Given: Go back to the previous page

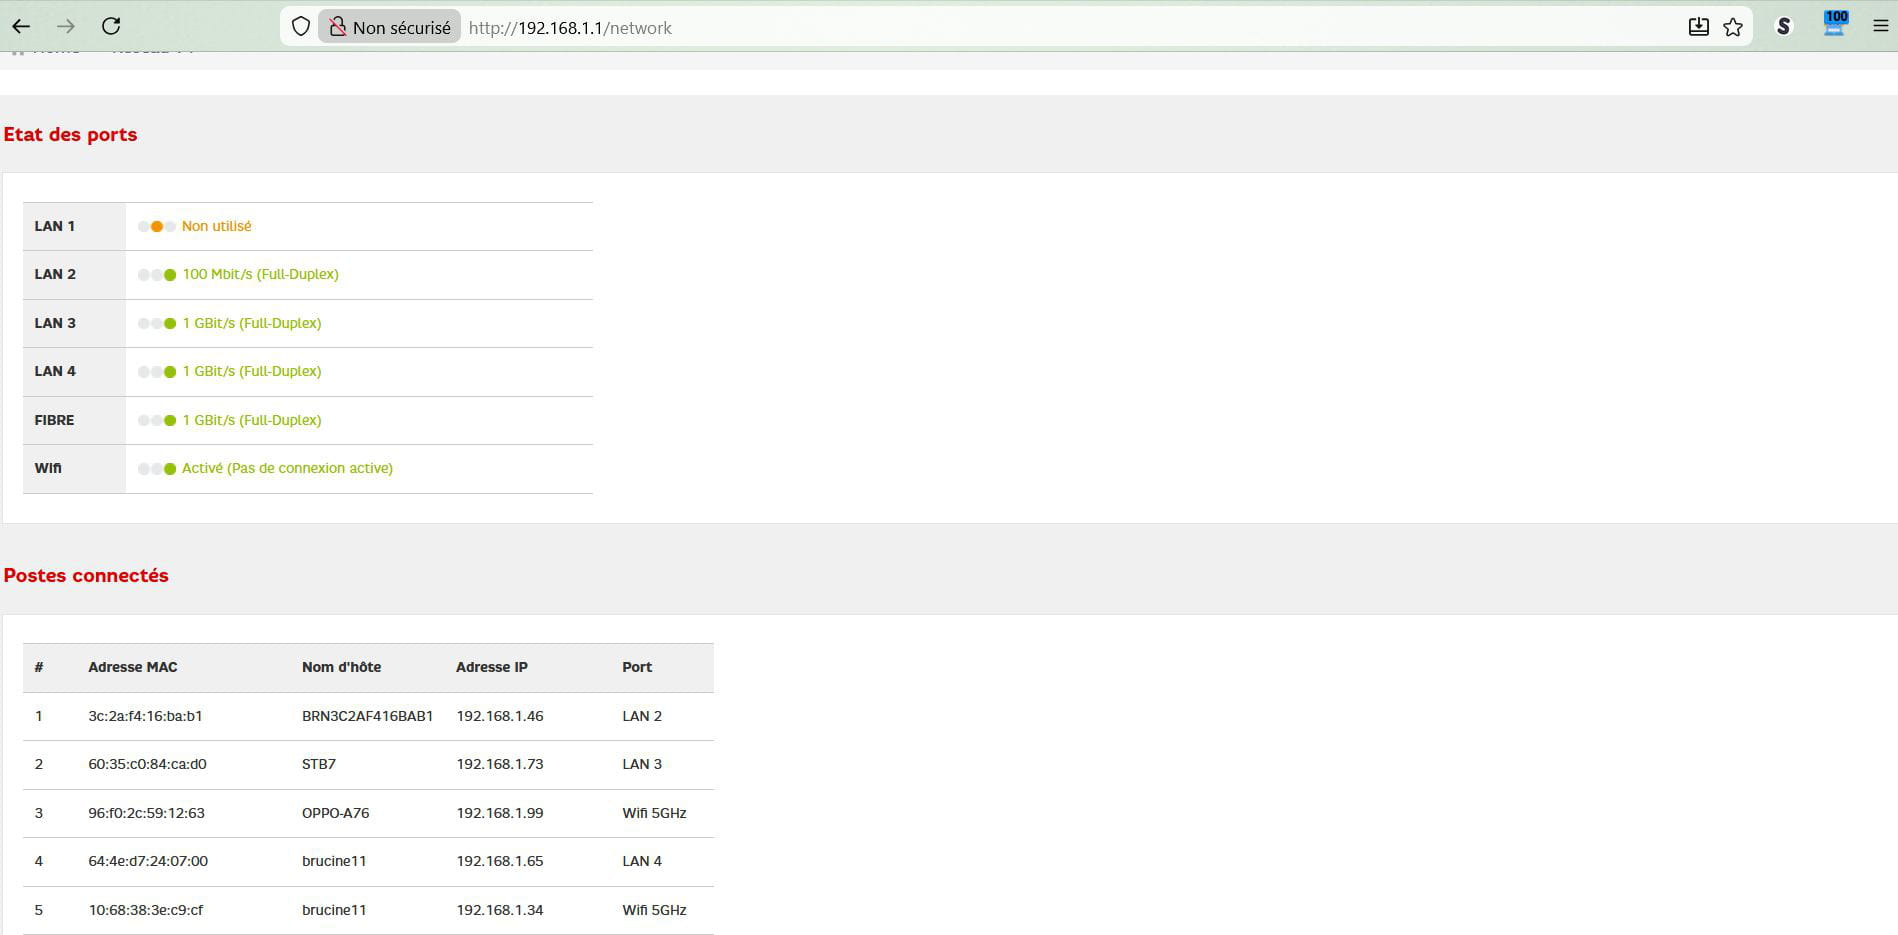Looking at the screenshot, I should click(21, 27).
